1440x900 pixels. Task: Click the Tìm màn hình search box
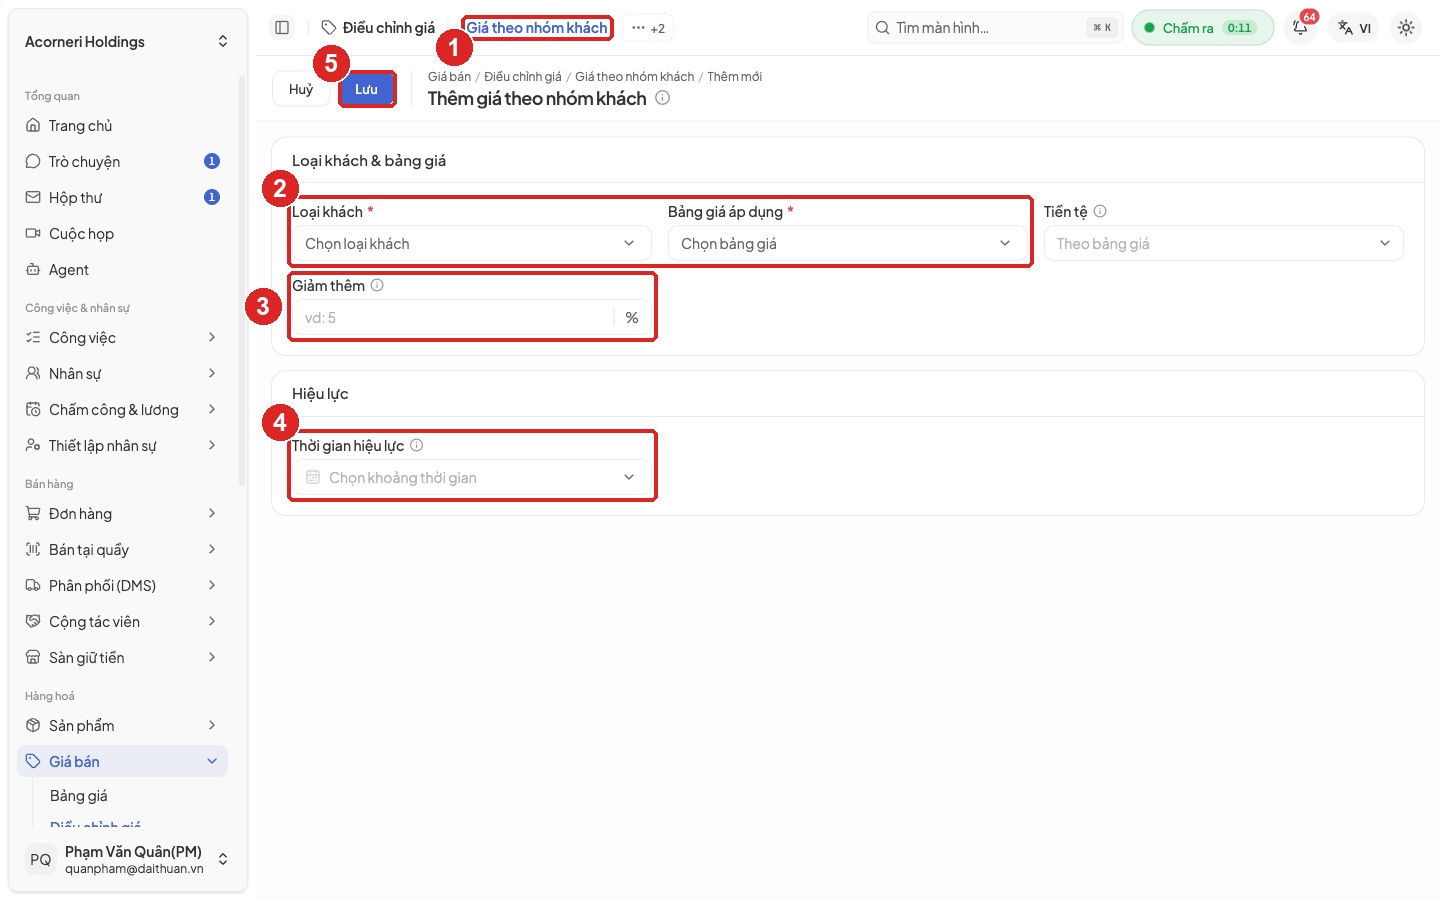996,28
